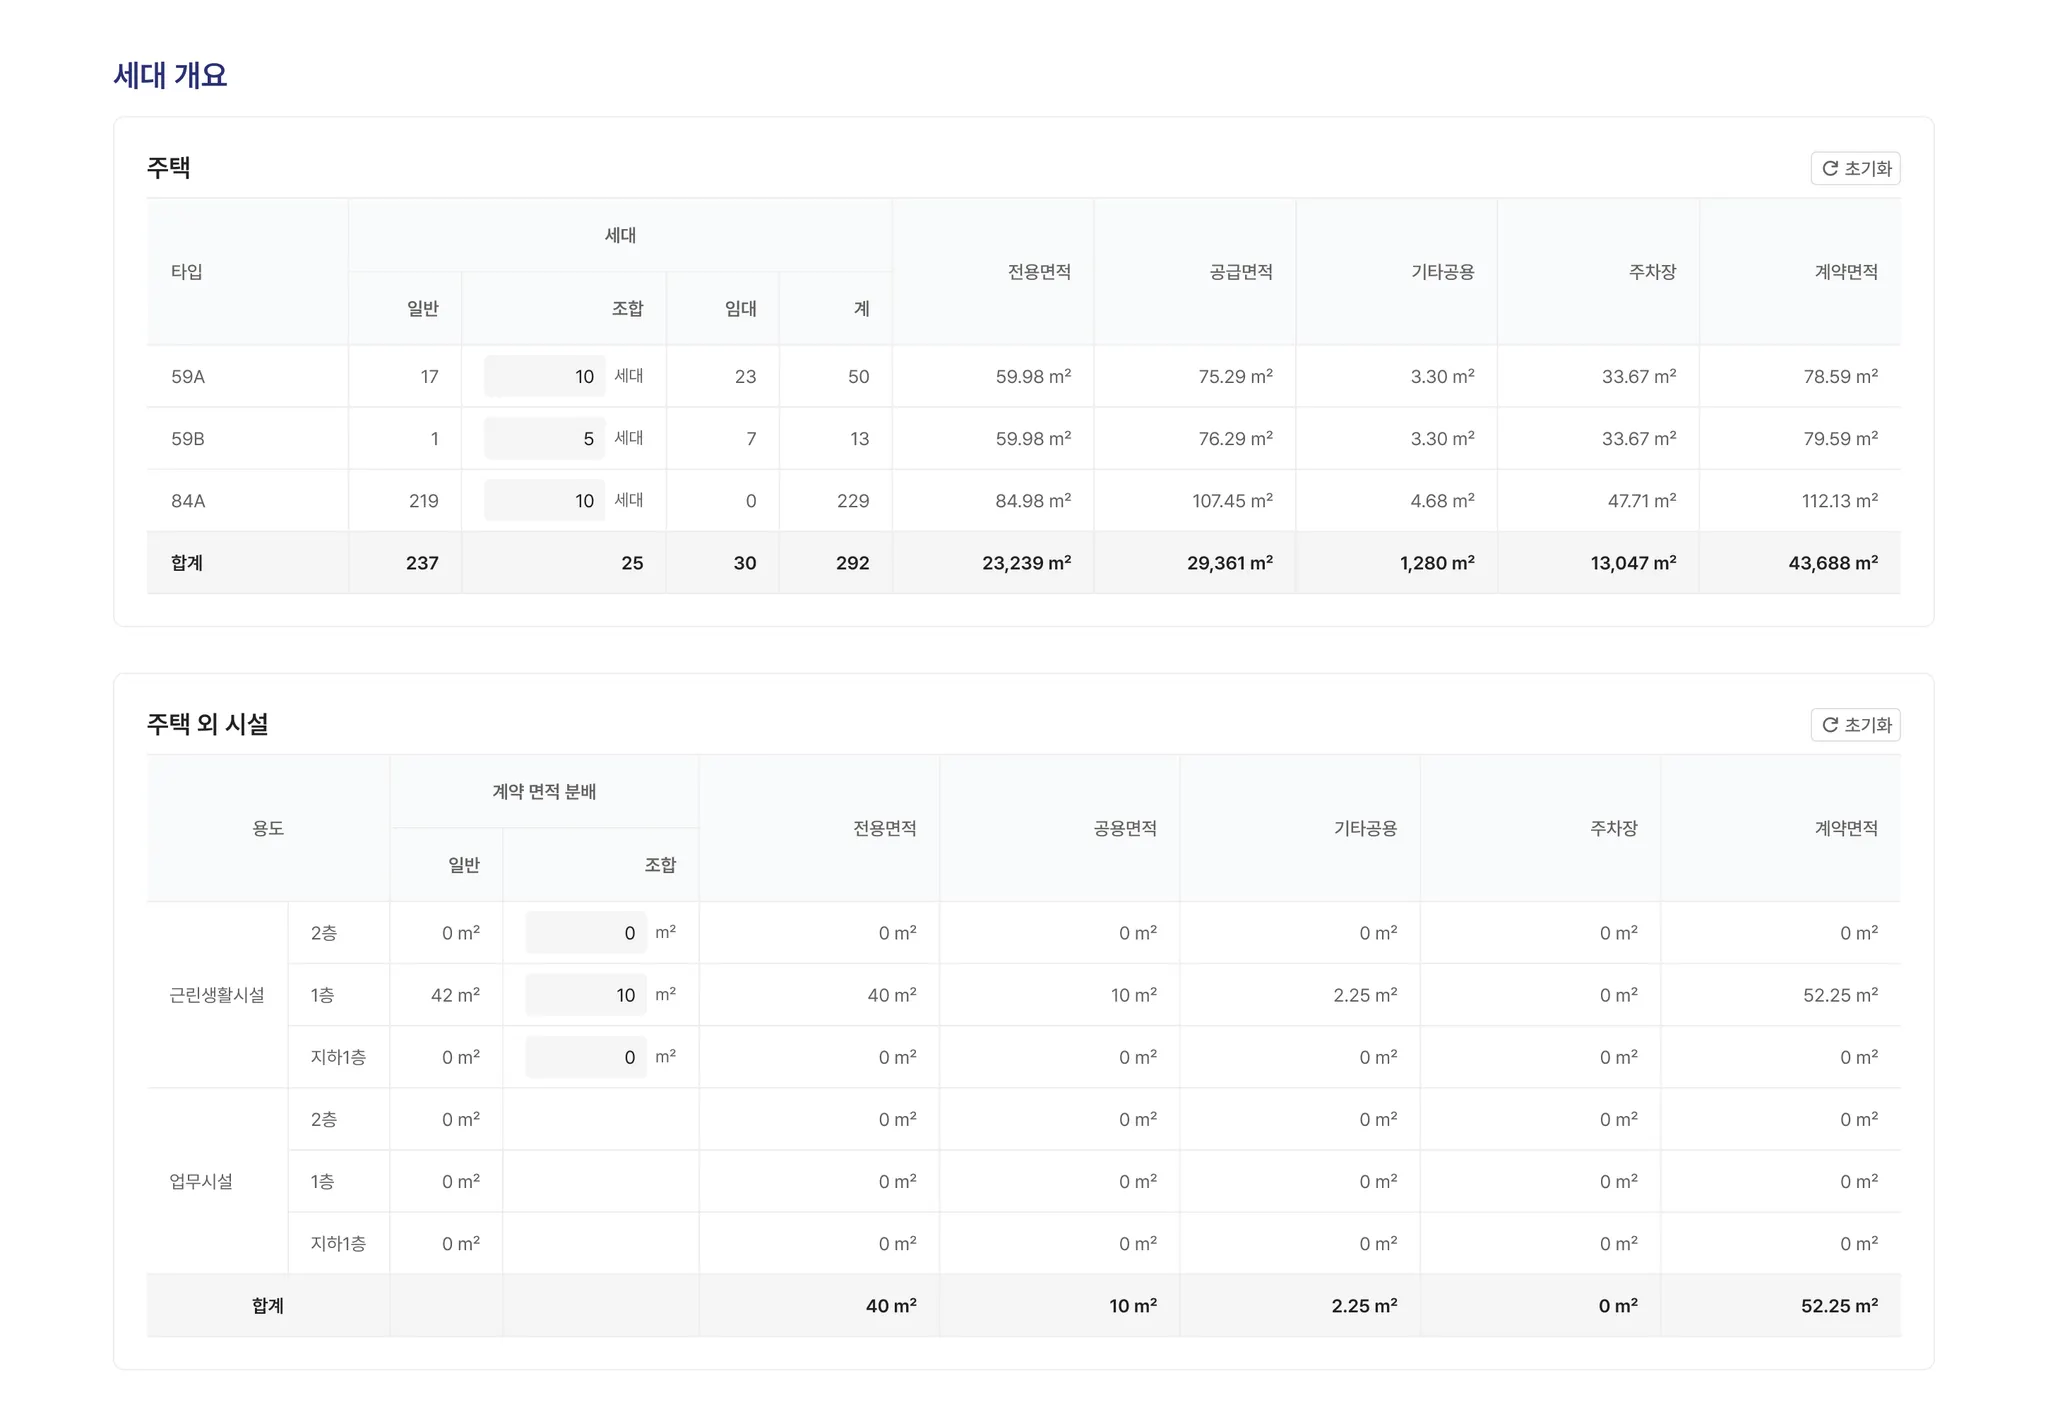
Task: Edit the 조합 input for 59A row
Action: [x=545, y=376]
